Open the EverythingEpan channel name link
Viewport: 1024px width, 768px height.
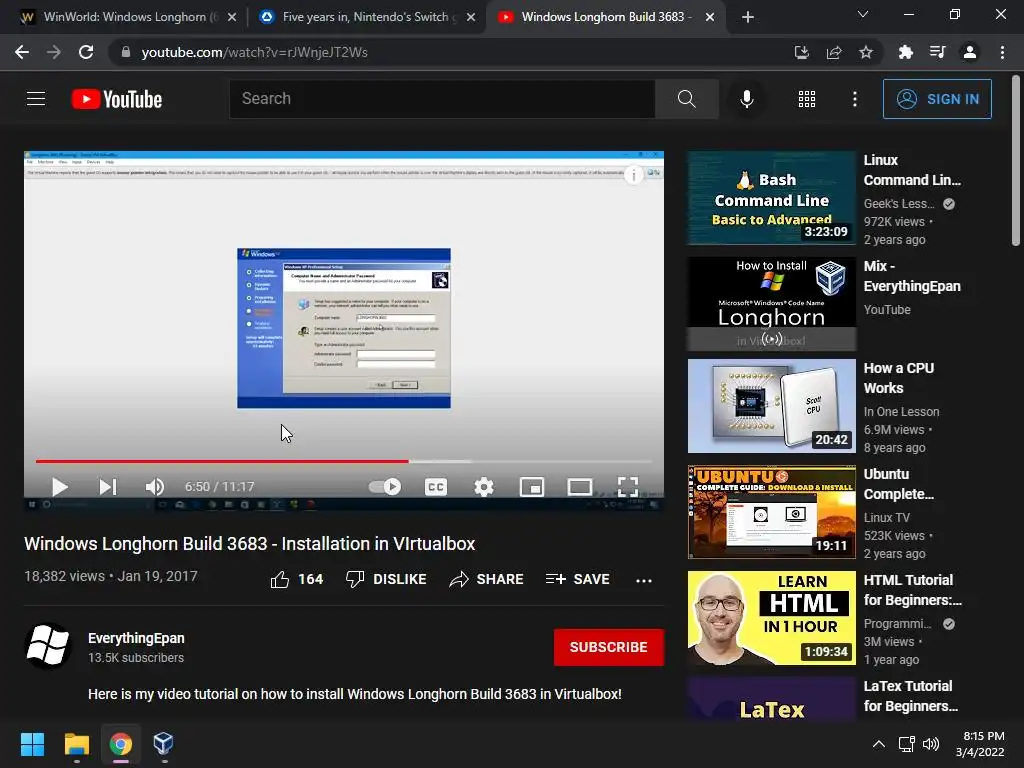[136, 638]
